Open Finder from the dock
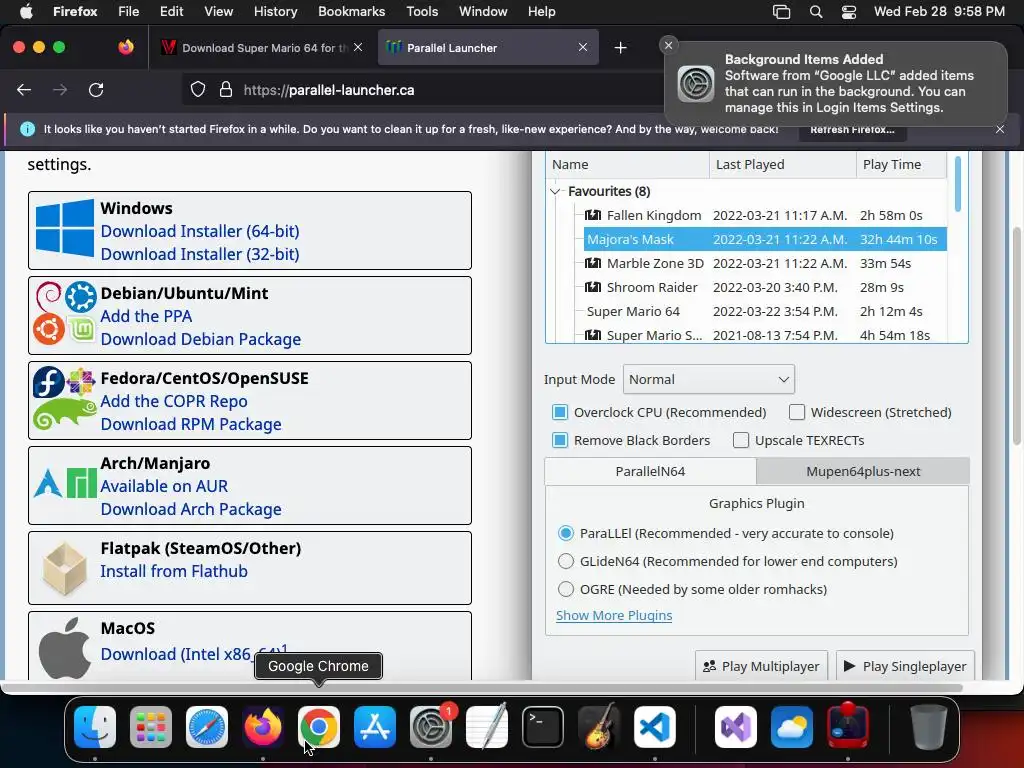This screenshot has height=768, width=1024. coord(95,726)
